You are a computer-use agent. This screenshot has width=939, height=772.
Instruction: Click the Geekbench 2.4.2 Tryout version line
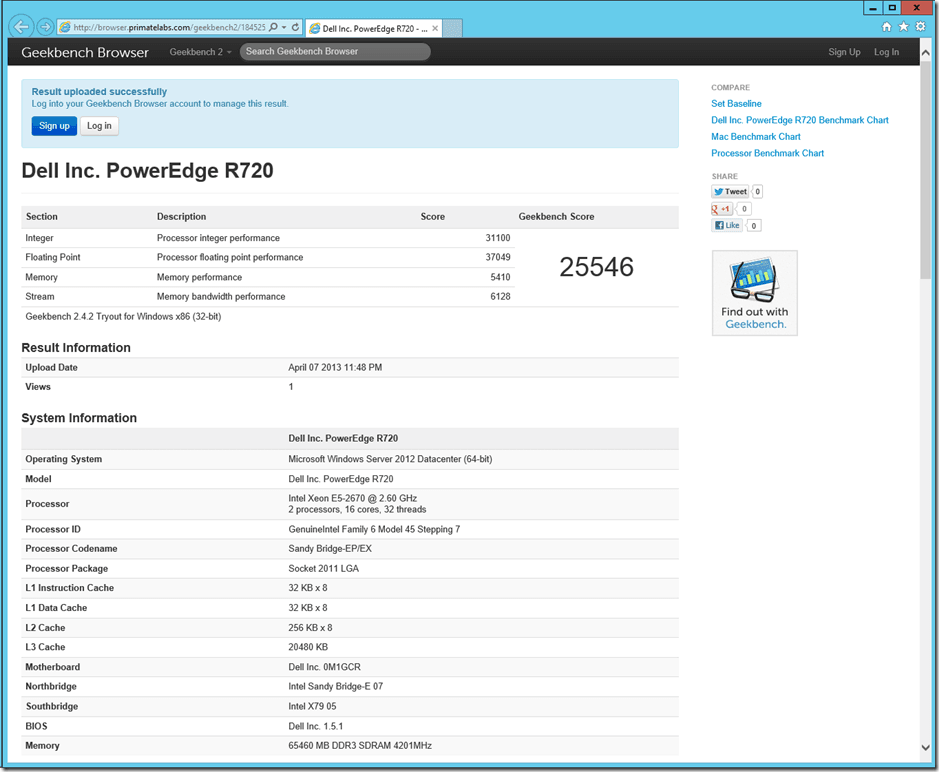[123, 316]
